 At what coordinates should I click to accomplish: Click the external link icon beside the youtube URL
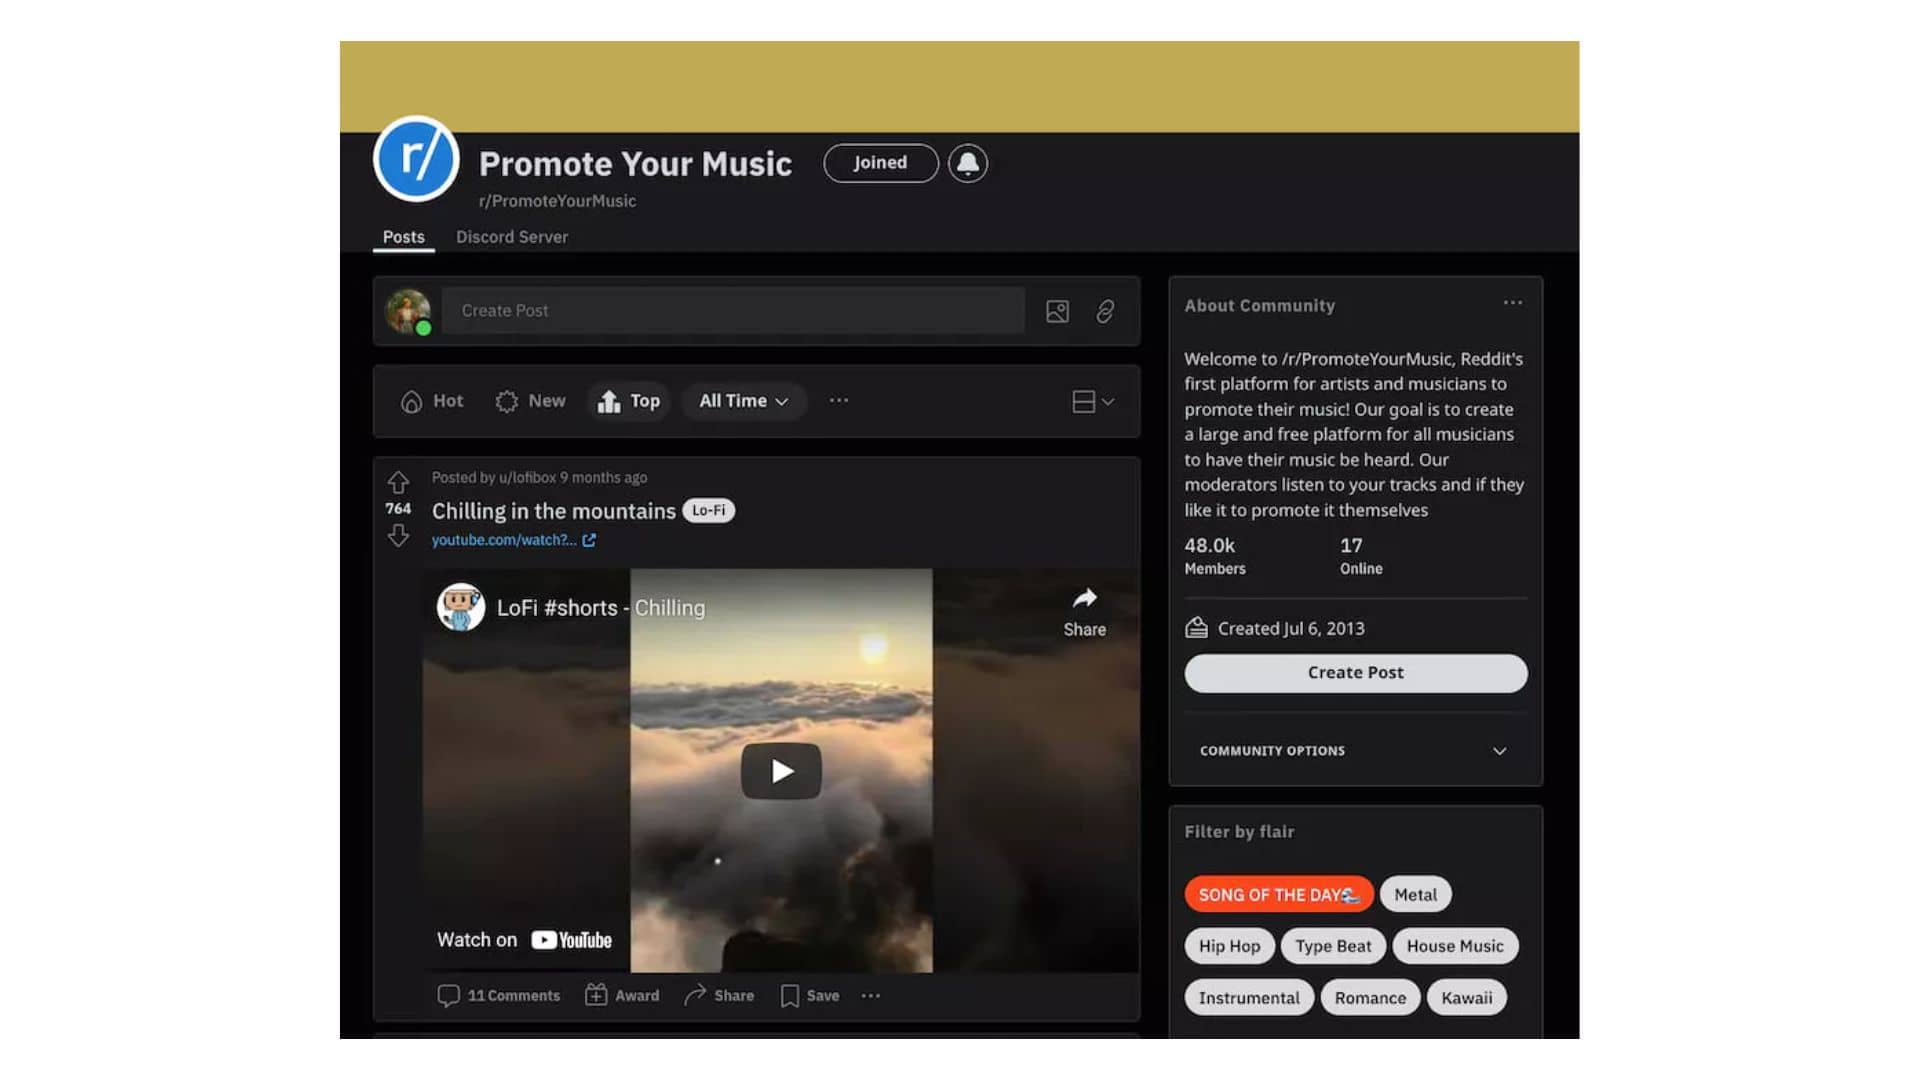[x=589, y=540]
